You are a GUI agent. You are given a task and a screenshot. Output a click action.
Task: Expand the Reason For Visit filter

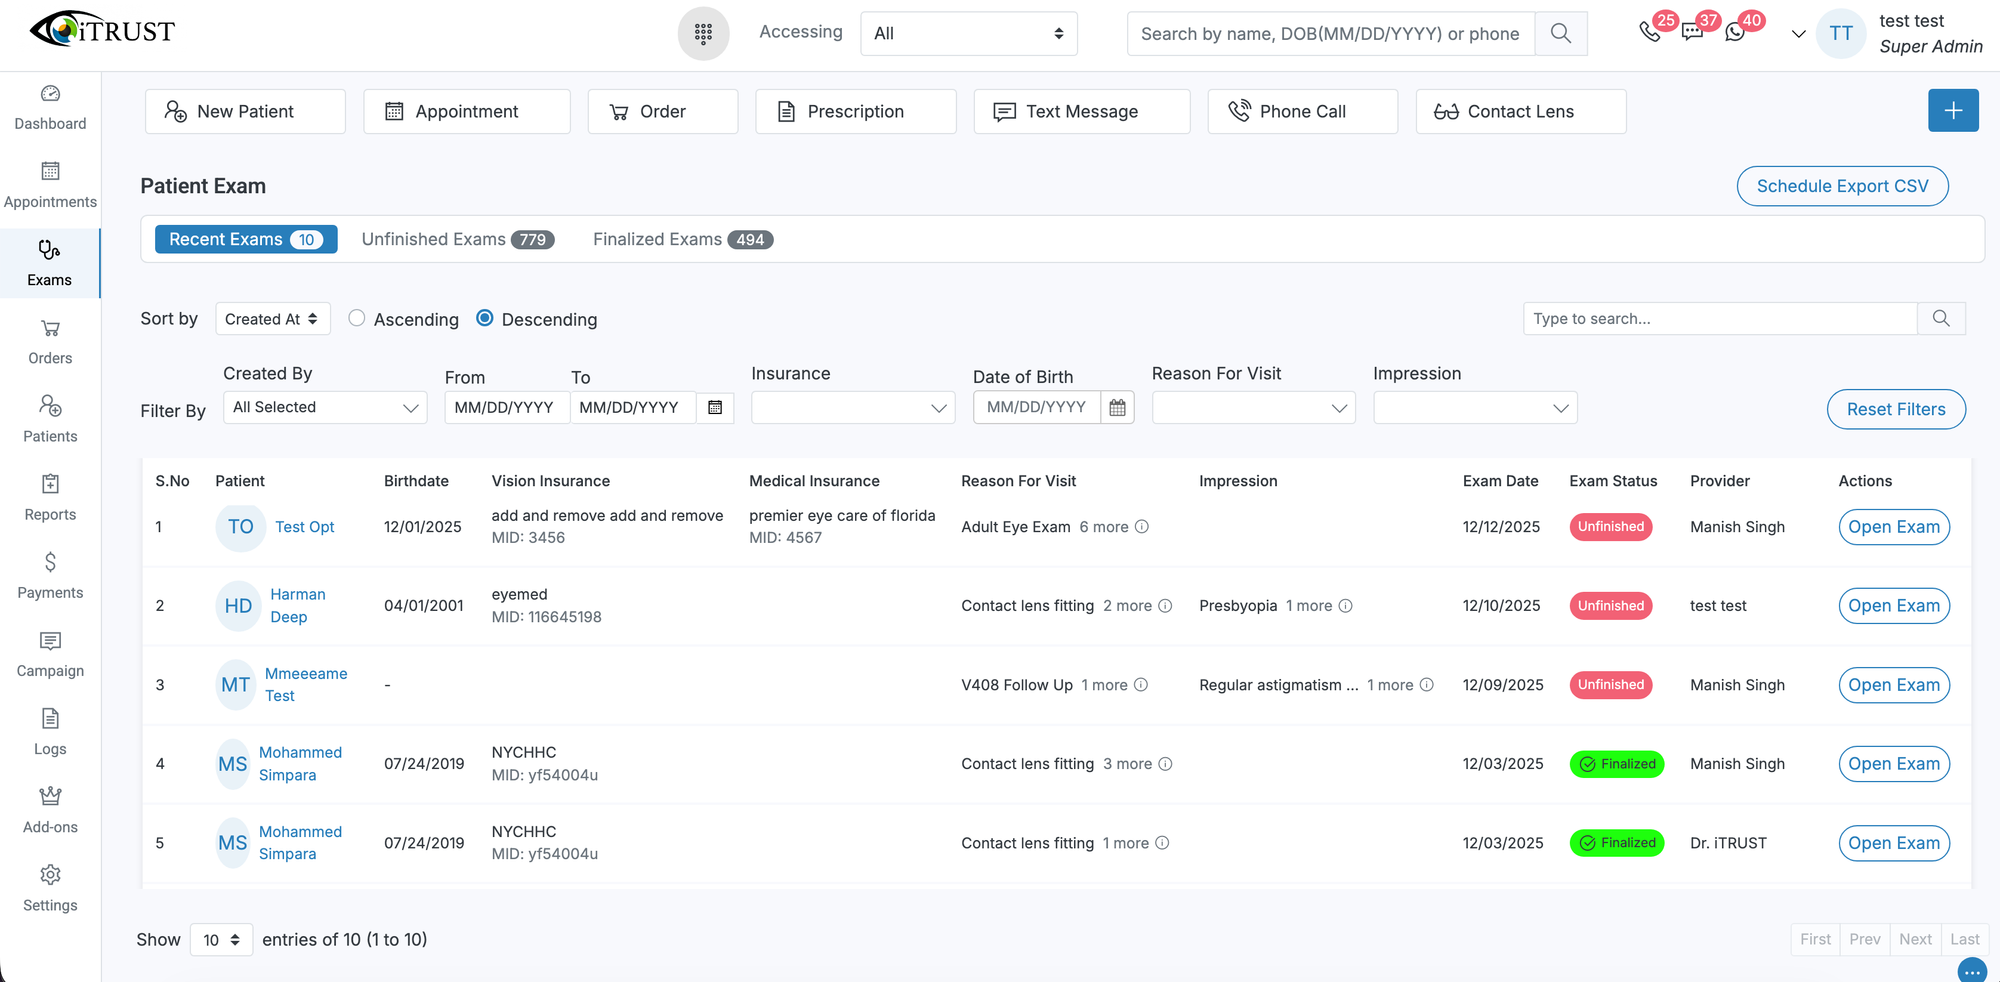pyautogui.click(x=1253, y=407)
